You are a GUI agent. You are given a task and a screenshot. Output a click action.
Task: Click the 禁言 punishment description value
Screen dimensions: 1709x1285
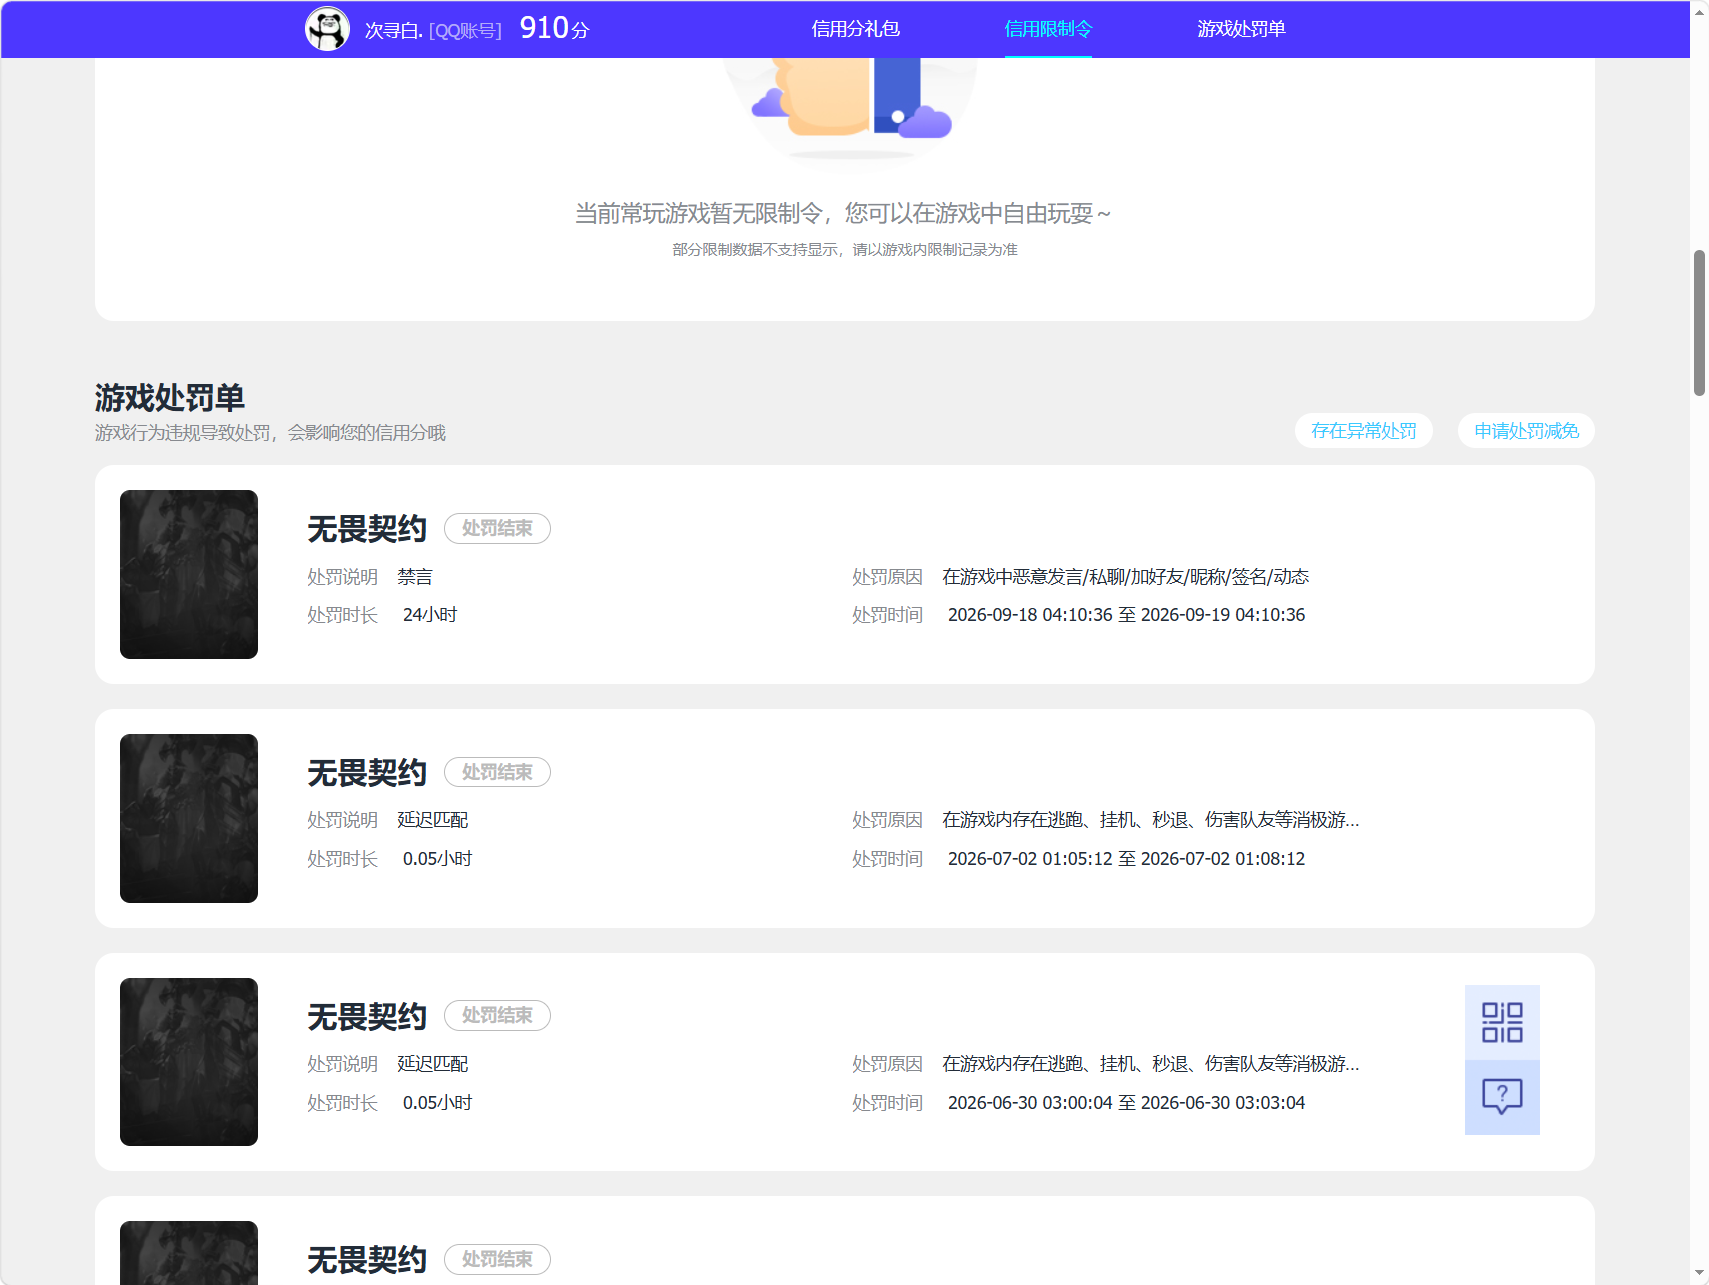415,577
